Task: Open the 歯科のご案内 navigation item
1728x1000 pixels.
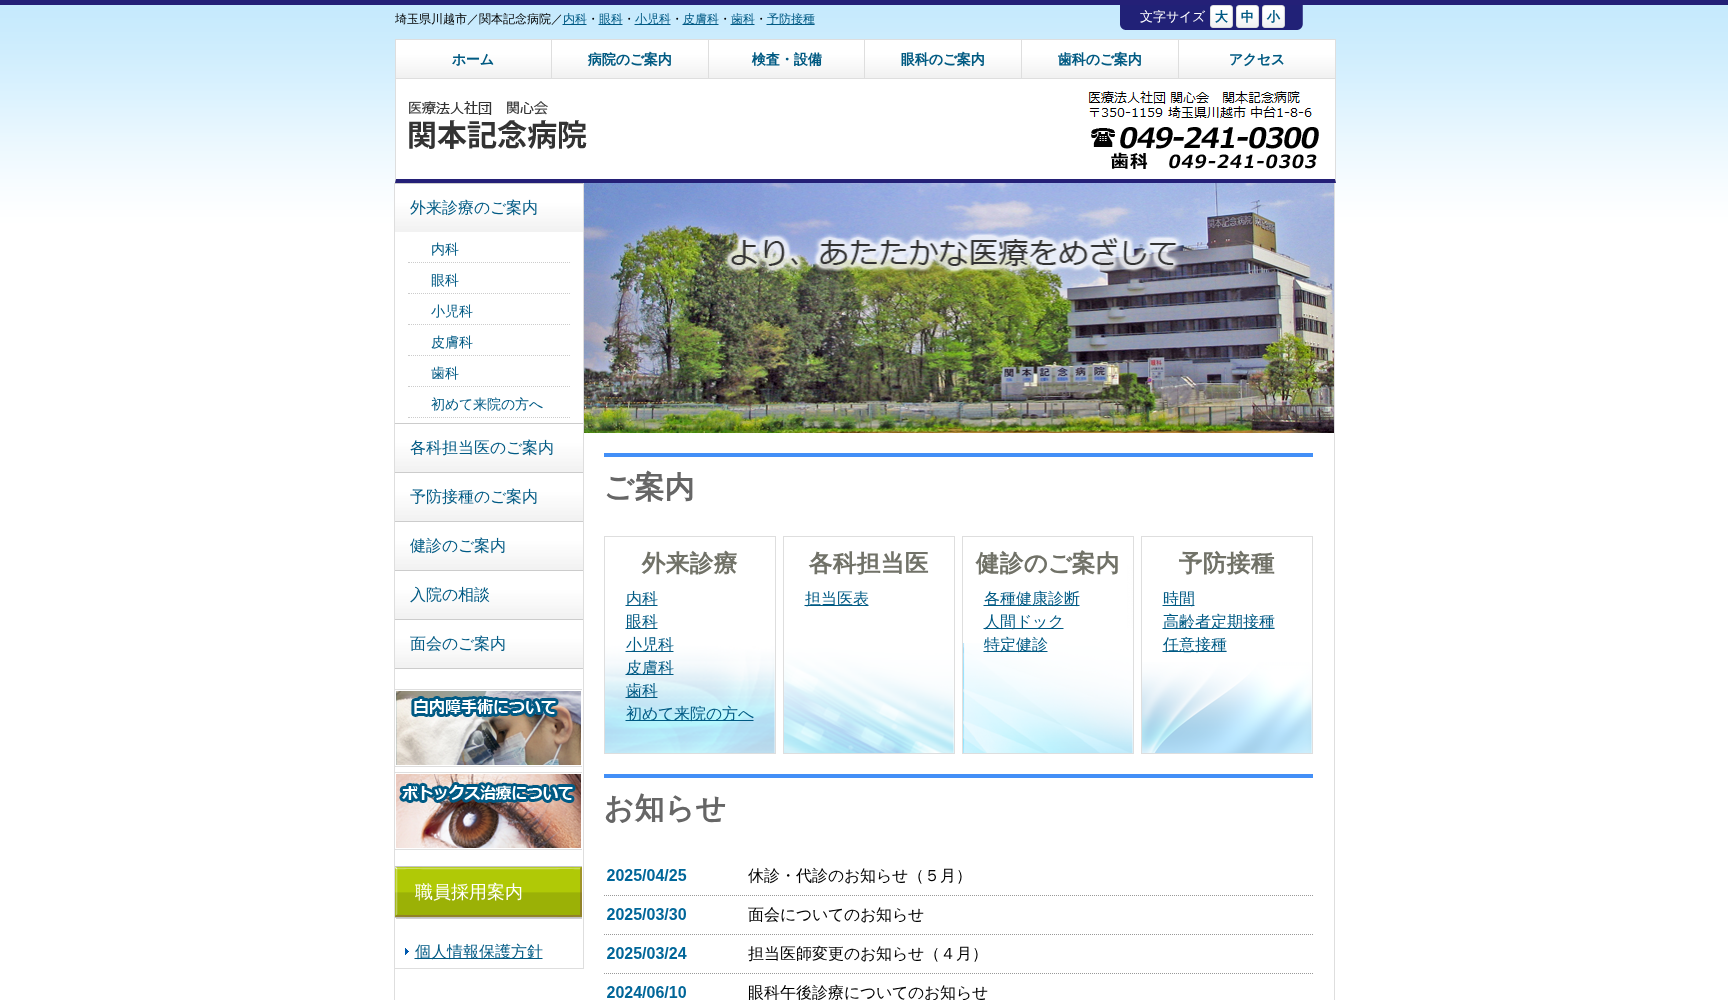Action: pos(1098,59)
